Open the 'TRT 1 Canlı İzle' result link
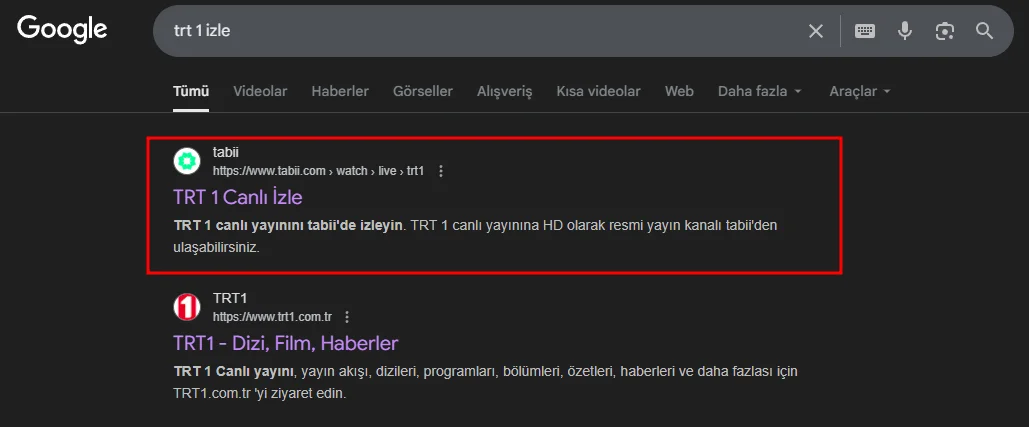This screenshot has height=427, width=1029. [x=238, y=197]
